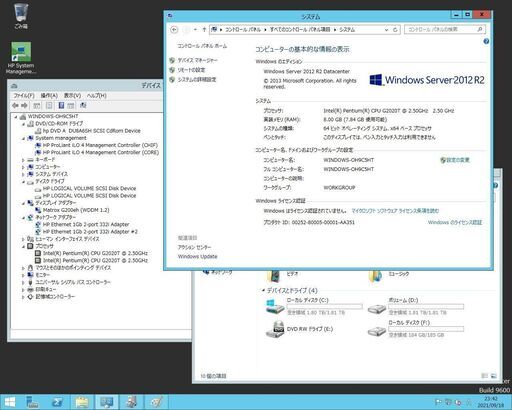
Task: Select ローカル ディスク (F:) drive in Explorer
Action: [416, 329]
